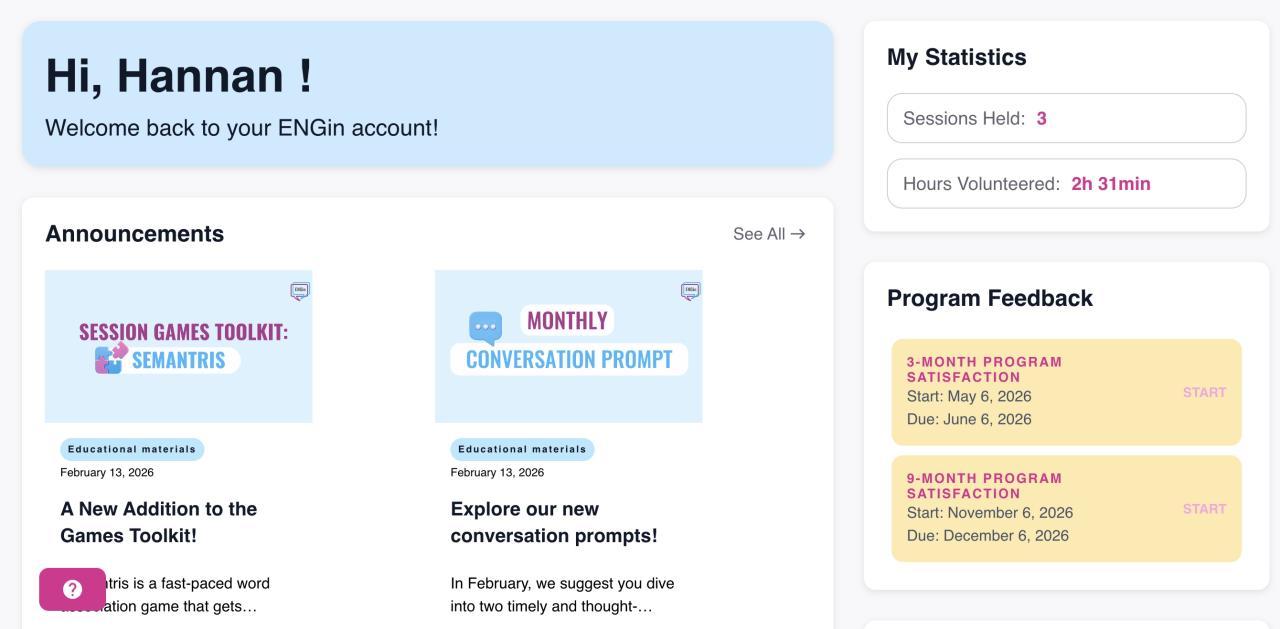
Task: Click the pink help question mark icon
Action: [72, 589]
